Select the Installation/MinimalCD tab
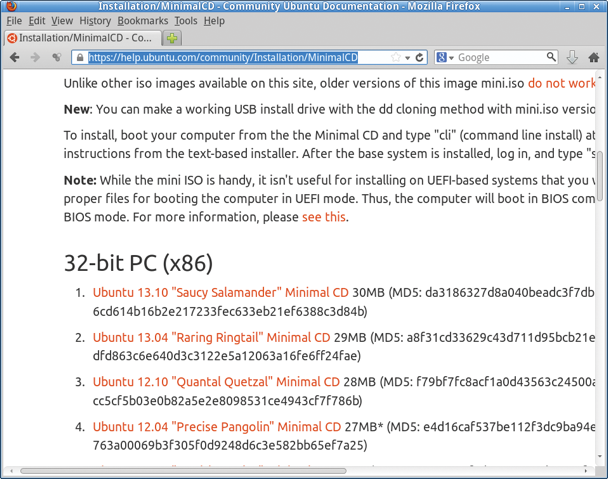The height and width of the screenshot is (479, 608). coord(80,38)
